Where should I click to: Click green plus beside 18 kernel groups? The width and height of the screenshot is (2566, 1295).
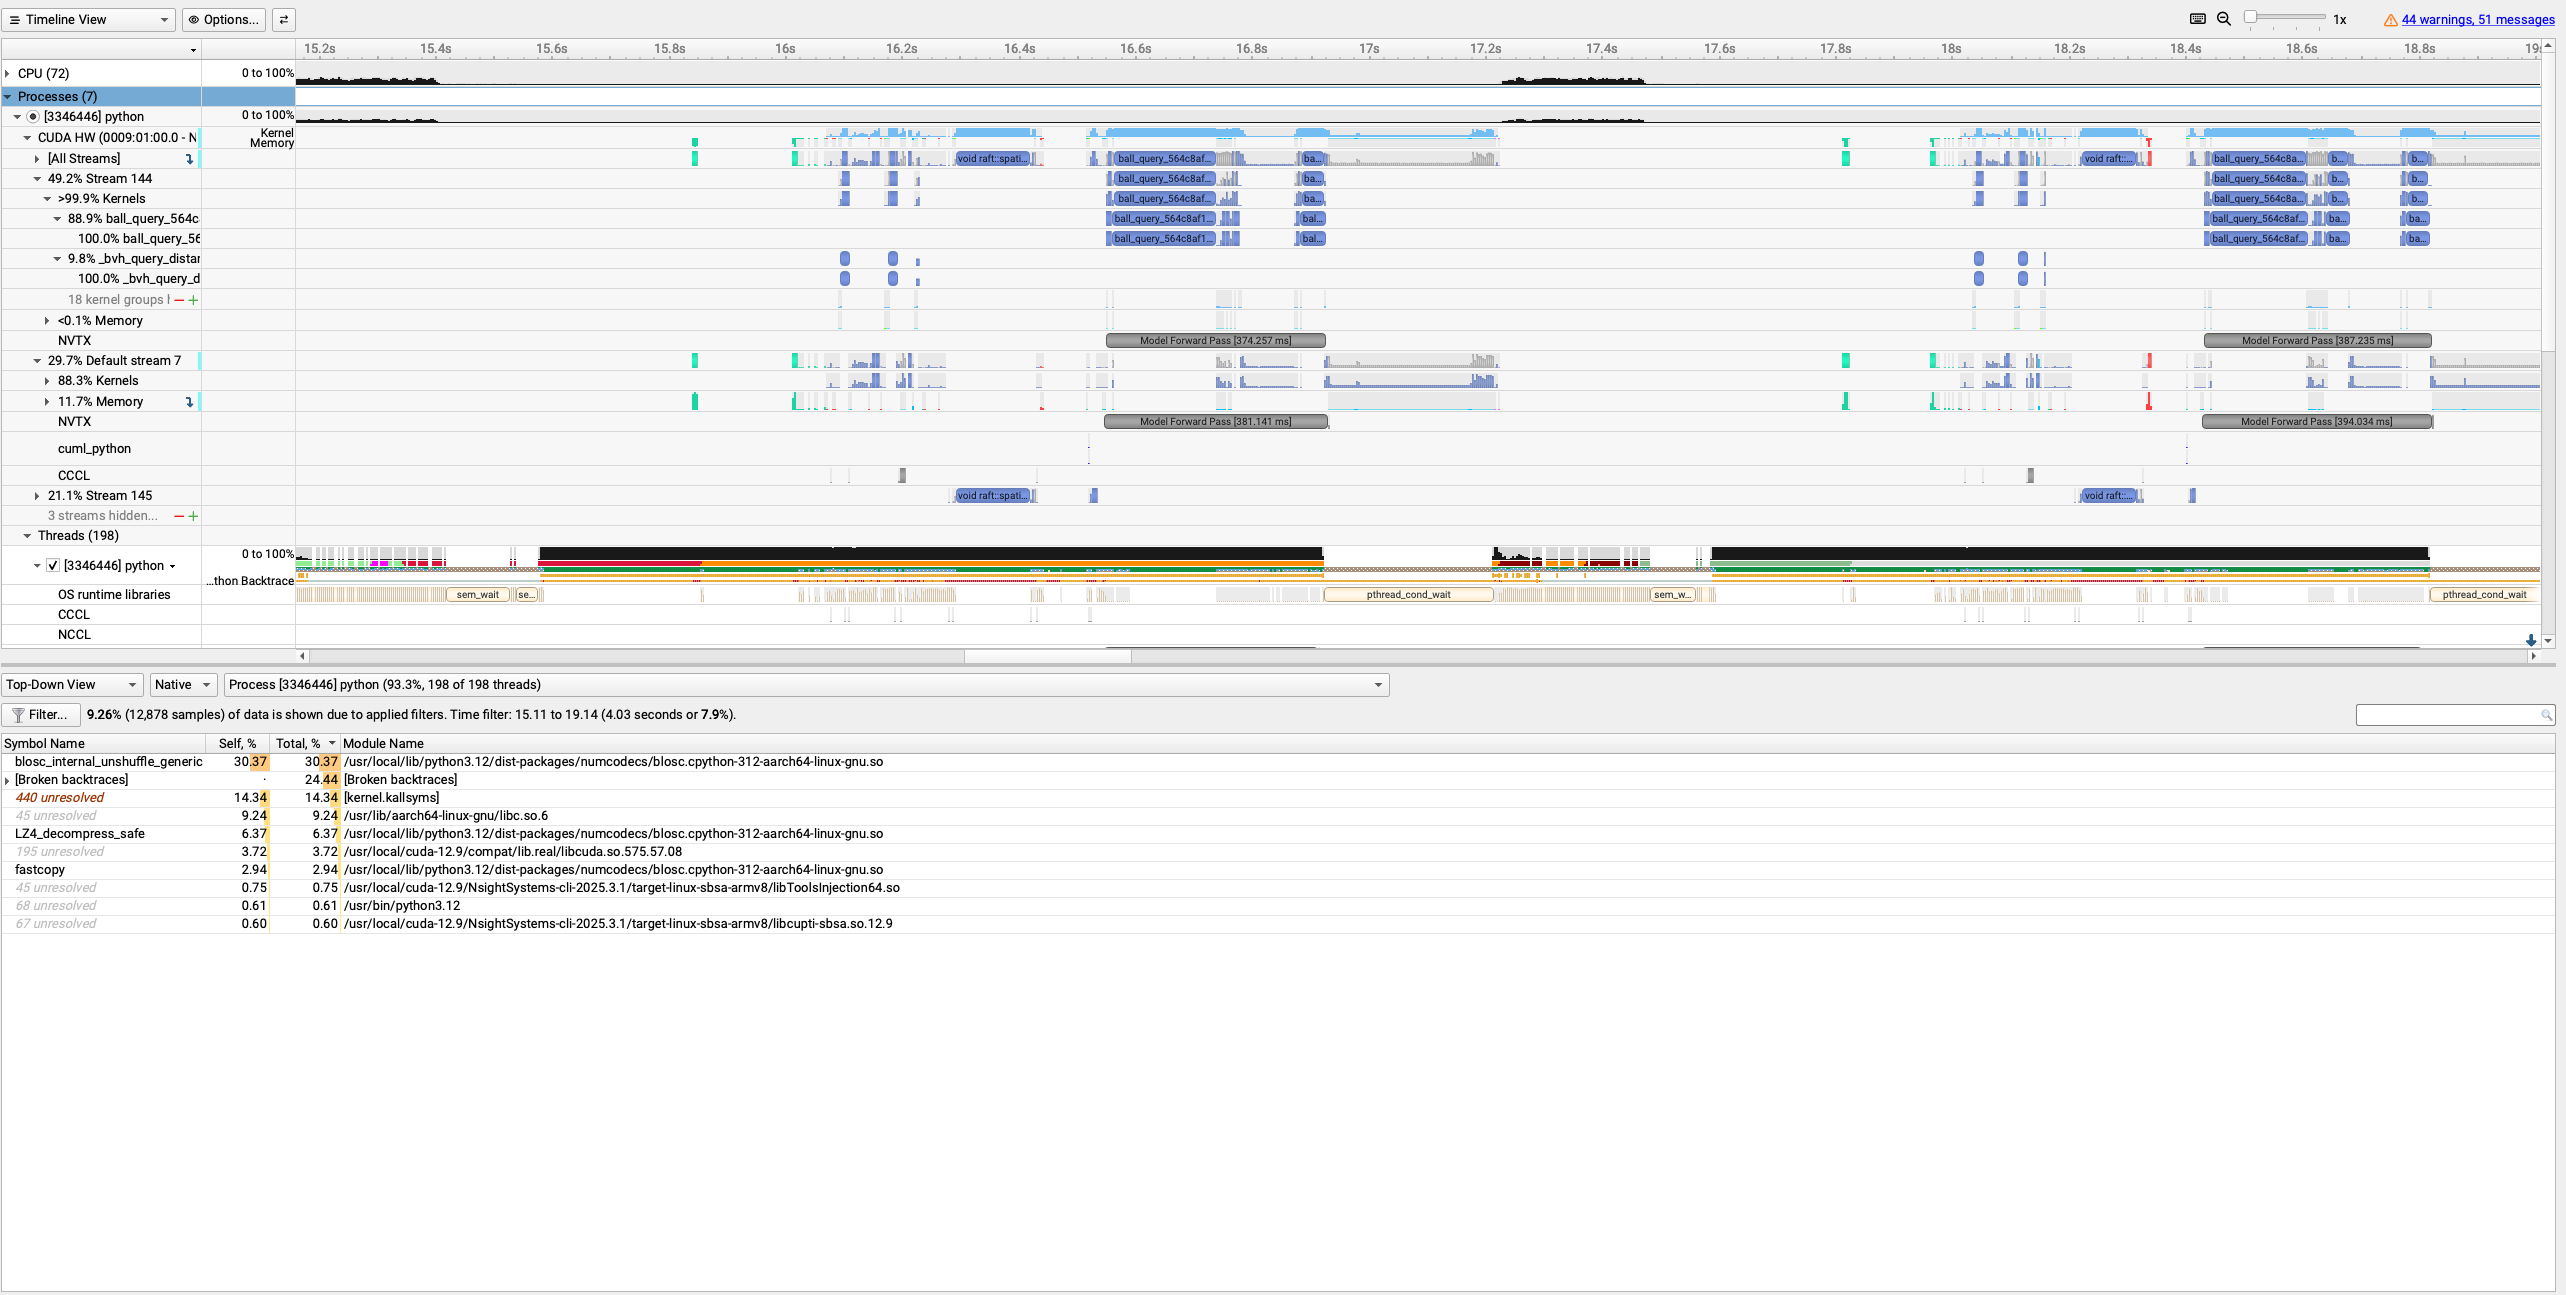coord(193,300)
